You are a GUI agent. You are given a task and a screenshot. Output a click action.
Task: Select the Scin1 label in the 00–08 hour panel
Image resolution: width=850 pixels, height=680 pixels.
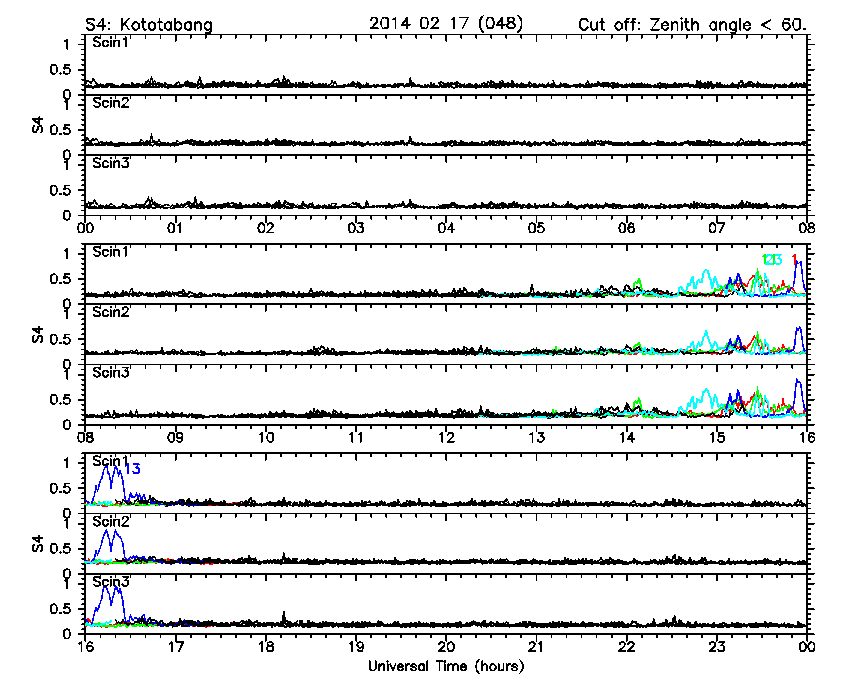[111, 42]
